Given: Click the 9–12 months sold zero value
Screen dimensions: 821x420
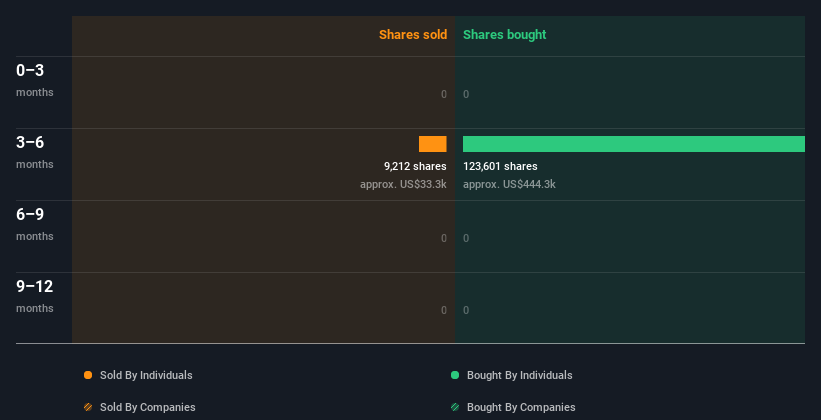Looking at the screenshot, I should click(443, 310).
